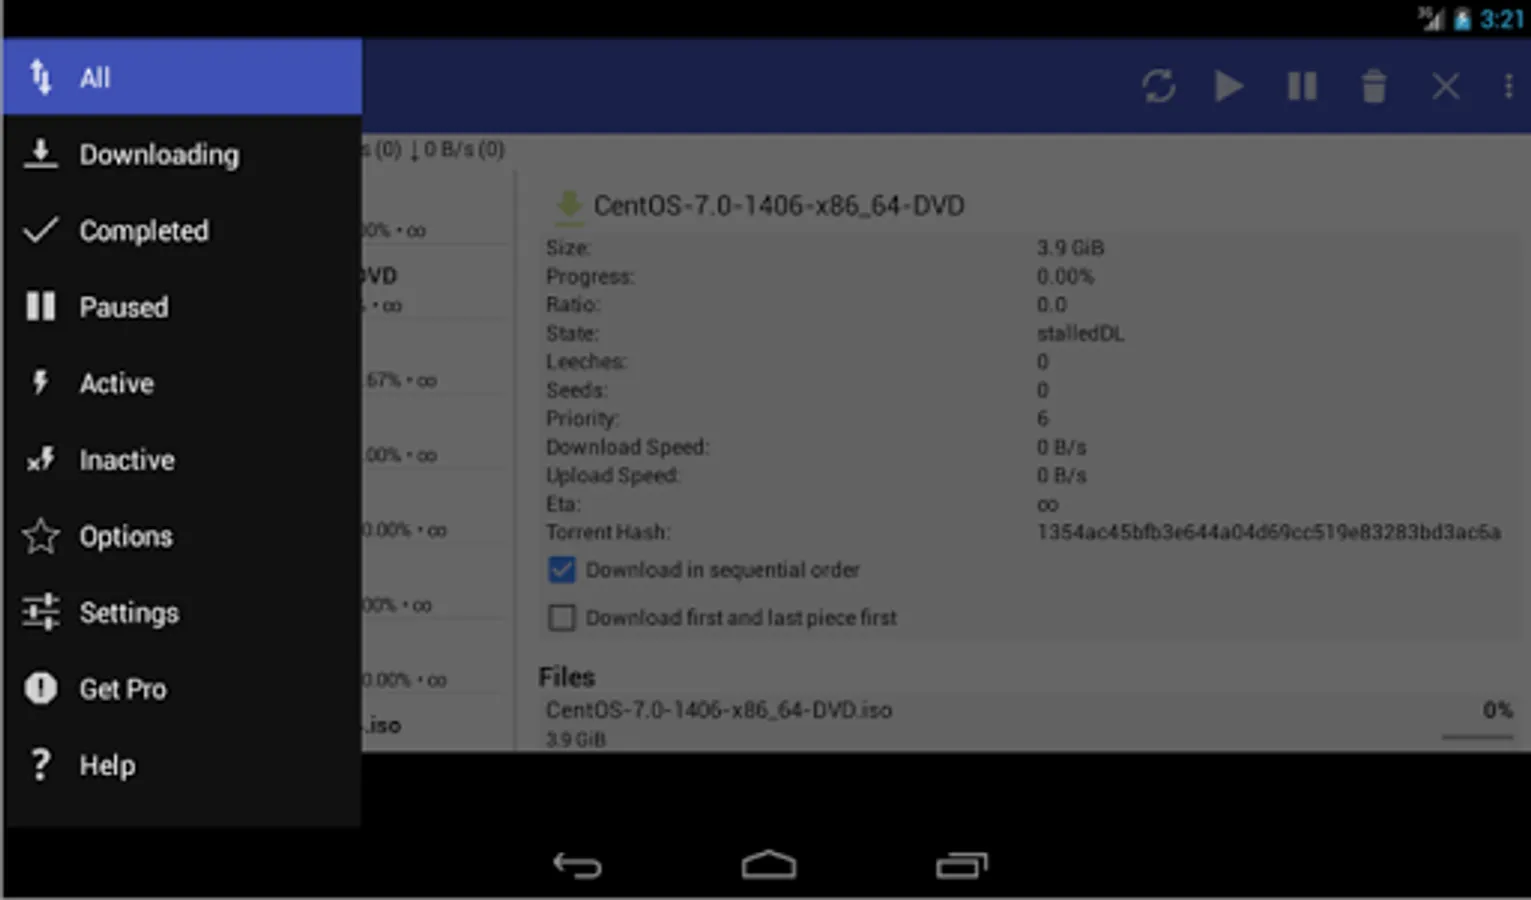Tap the Android back button
Image resolution: width=1531 pixels, height=900 pixels.
click(x=577, y=865)
